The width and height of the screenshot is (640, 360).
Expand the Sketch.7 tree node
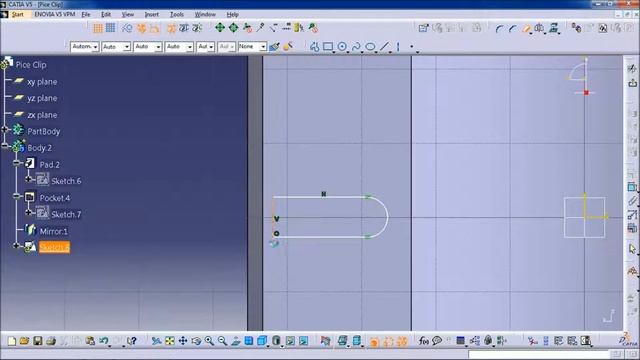(28, 212)
